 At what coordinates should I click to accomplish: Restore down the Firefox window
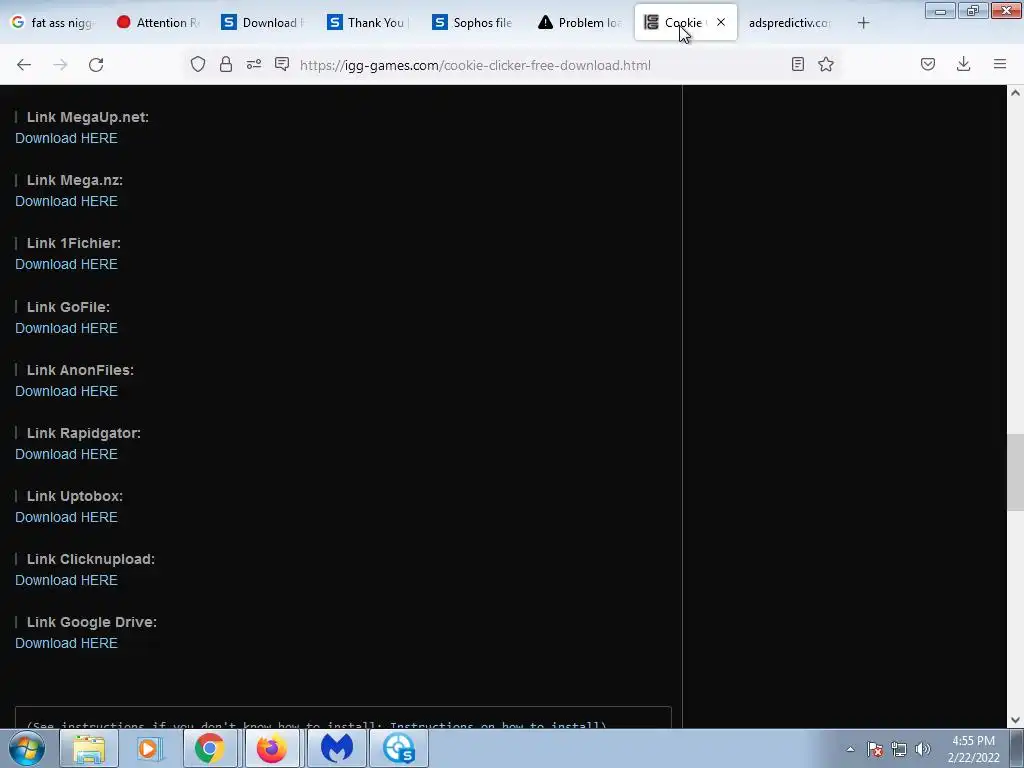pyautogui.click(x=973, y=10)
